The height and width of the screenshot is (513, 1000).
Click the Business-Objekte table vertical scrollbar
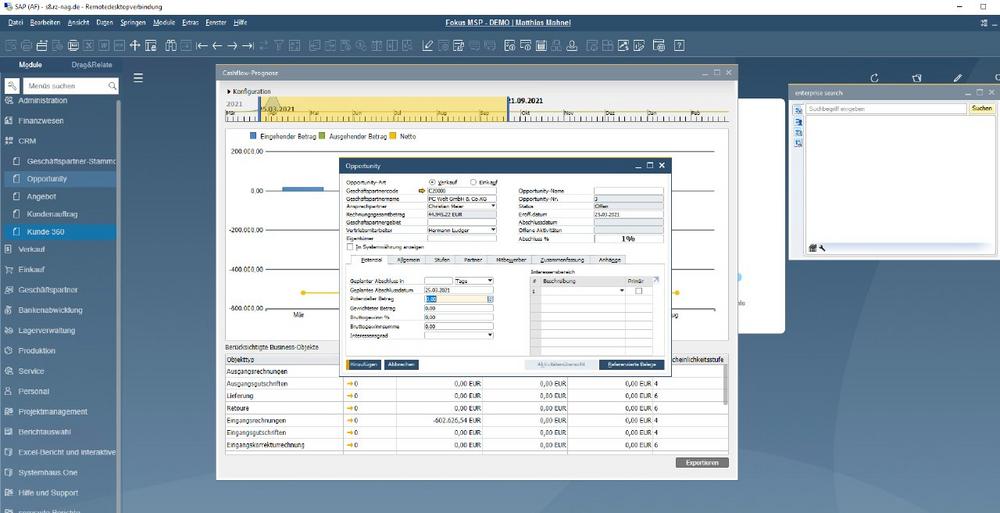[x=725, y=384]
